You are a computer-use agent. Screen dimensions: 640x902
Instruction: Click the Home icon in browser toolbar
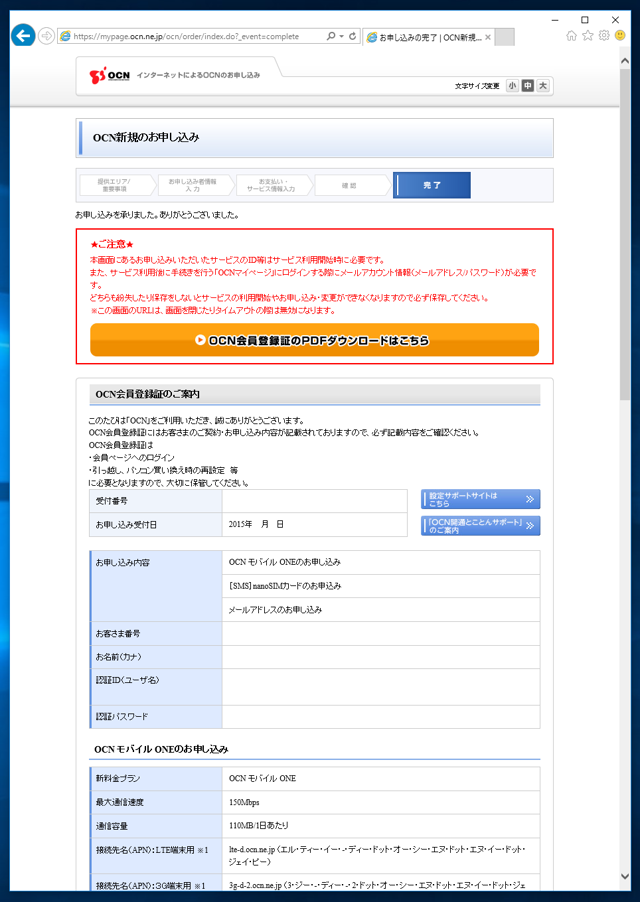[571, 36]
